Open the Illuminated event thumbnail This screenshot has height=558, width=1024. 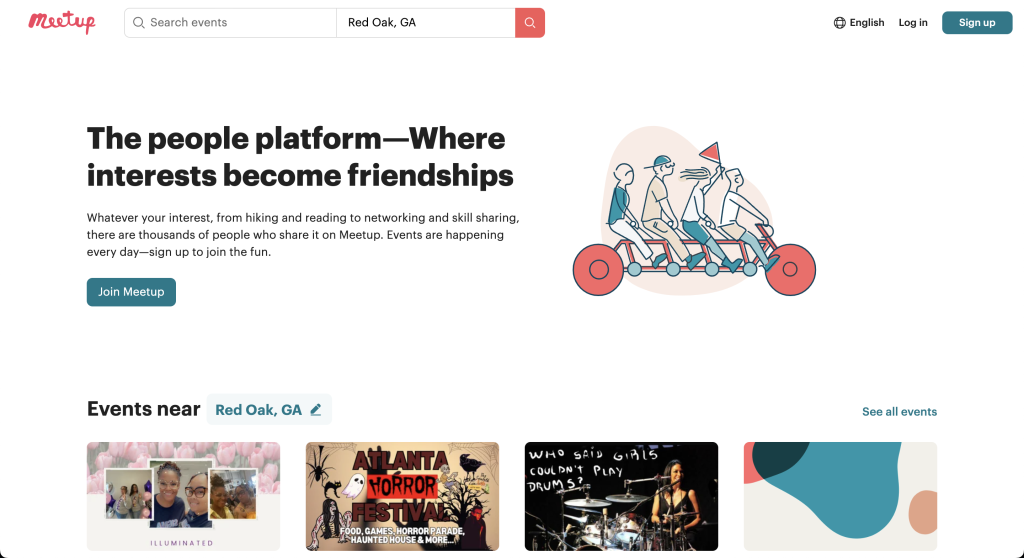tap(183, 496)
